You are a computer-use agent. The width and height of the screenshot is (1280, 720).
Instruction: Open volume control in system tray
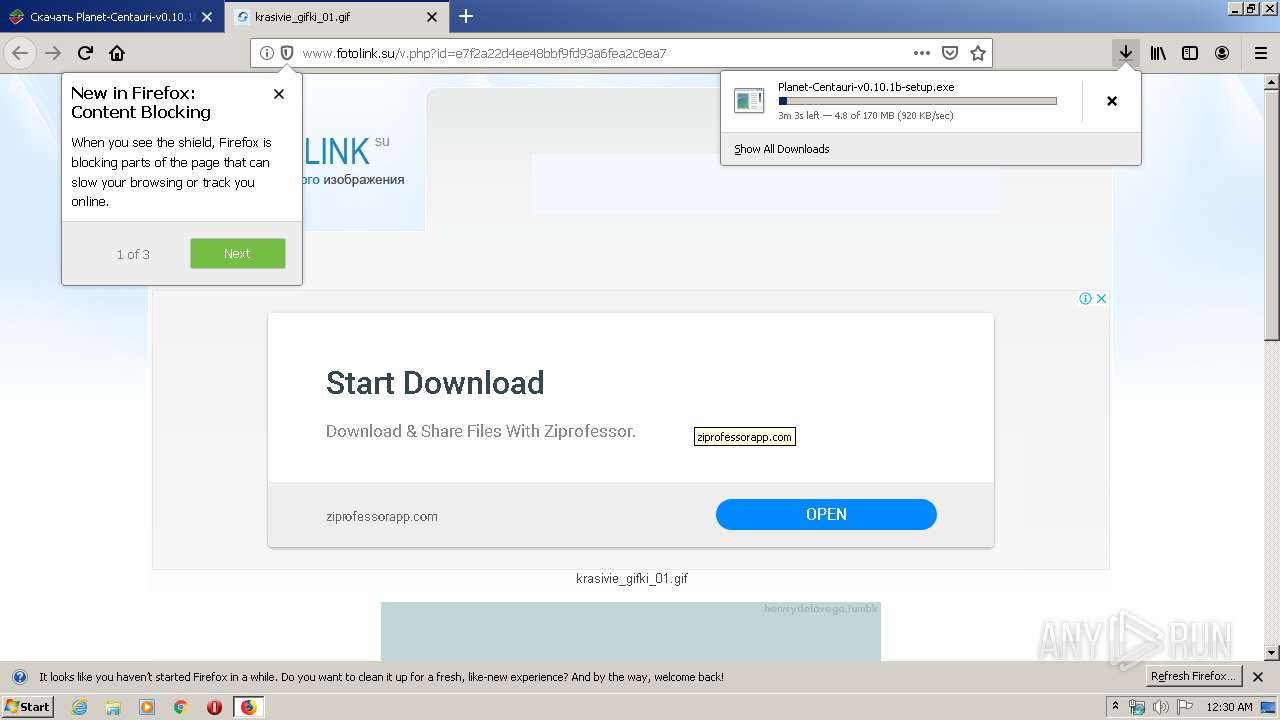1161,707
